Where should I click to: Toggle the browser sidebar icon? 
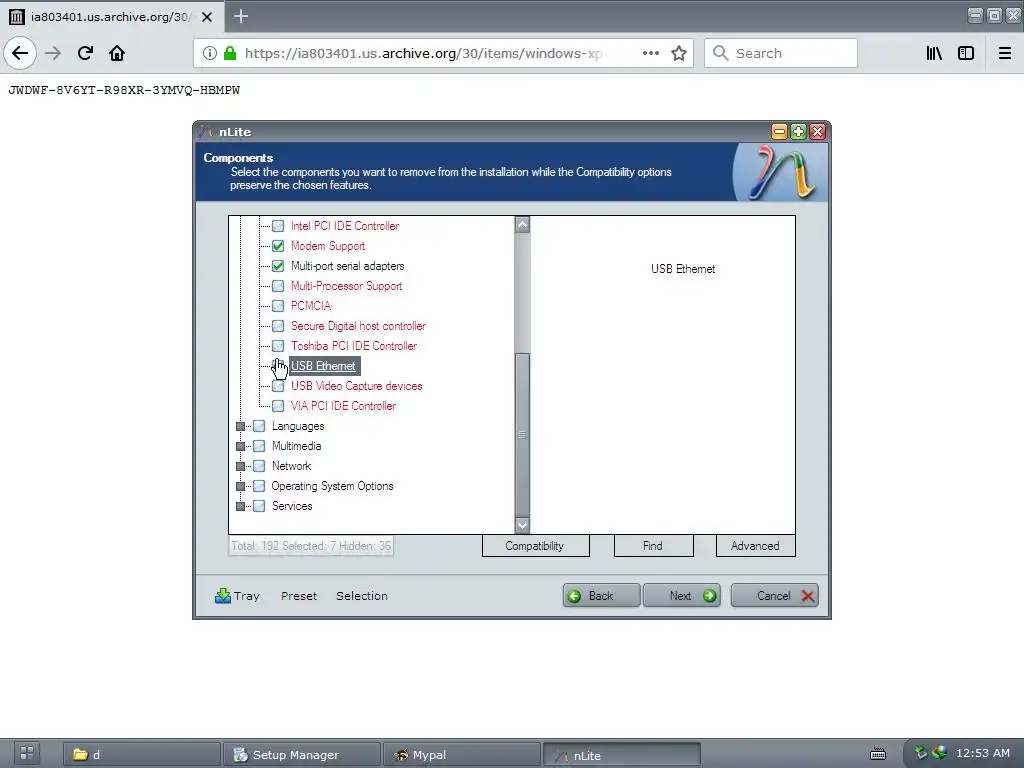click(966, 53)
